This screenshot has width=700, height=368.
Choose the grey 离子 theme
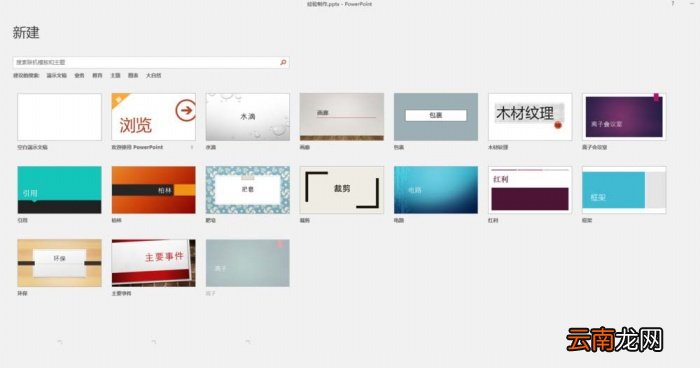248,263
